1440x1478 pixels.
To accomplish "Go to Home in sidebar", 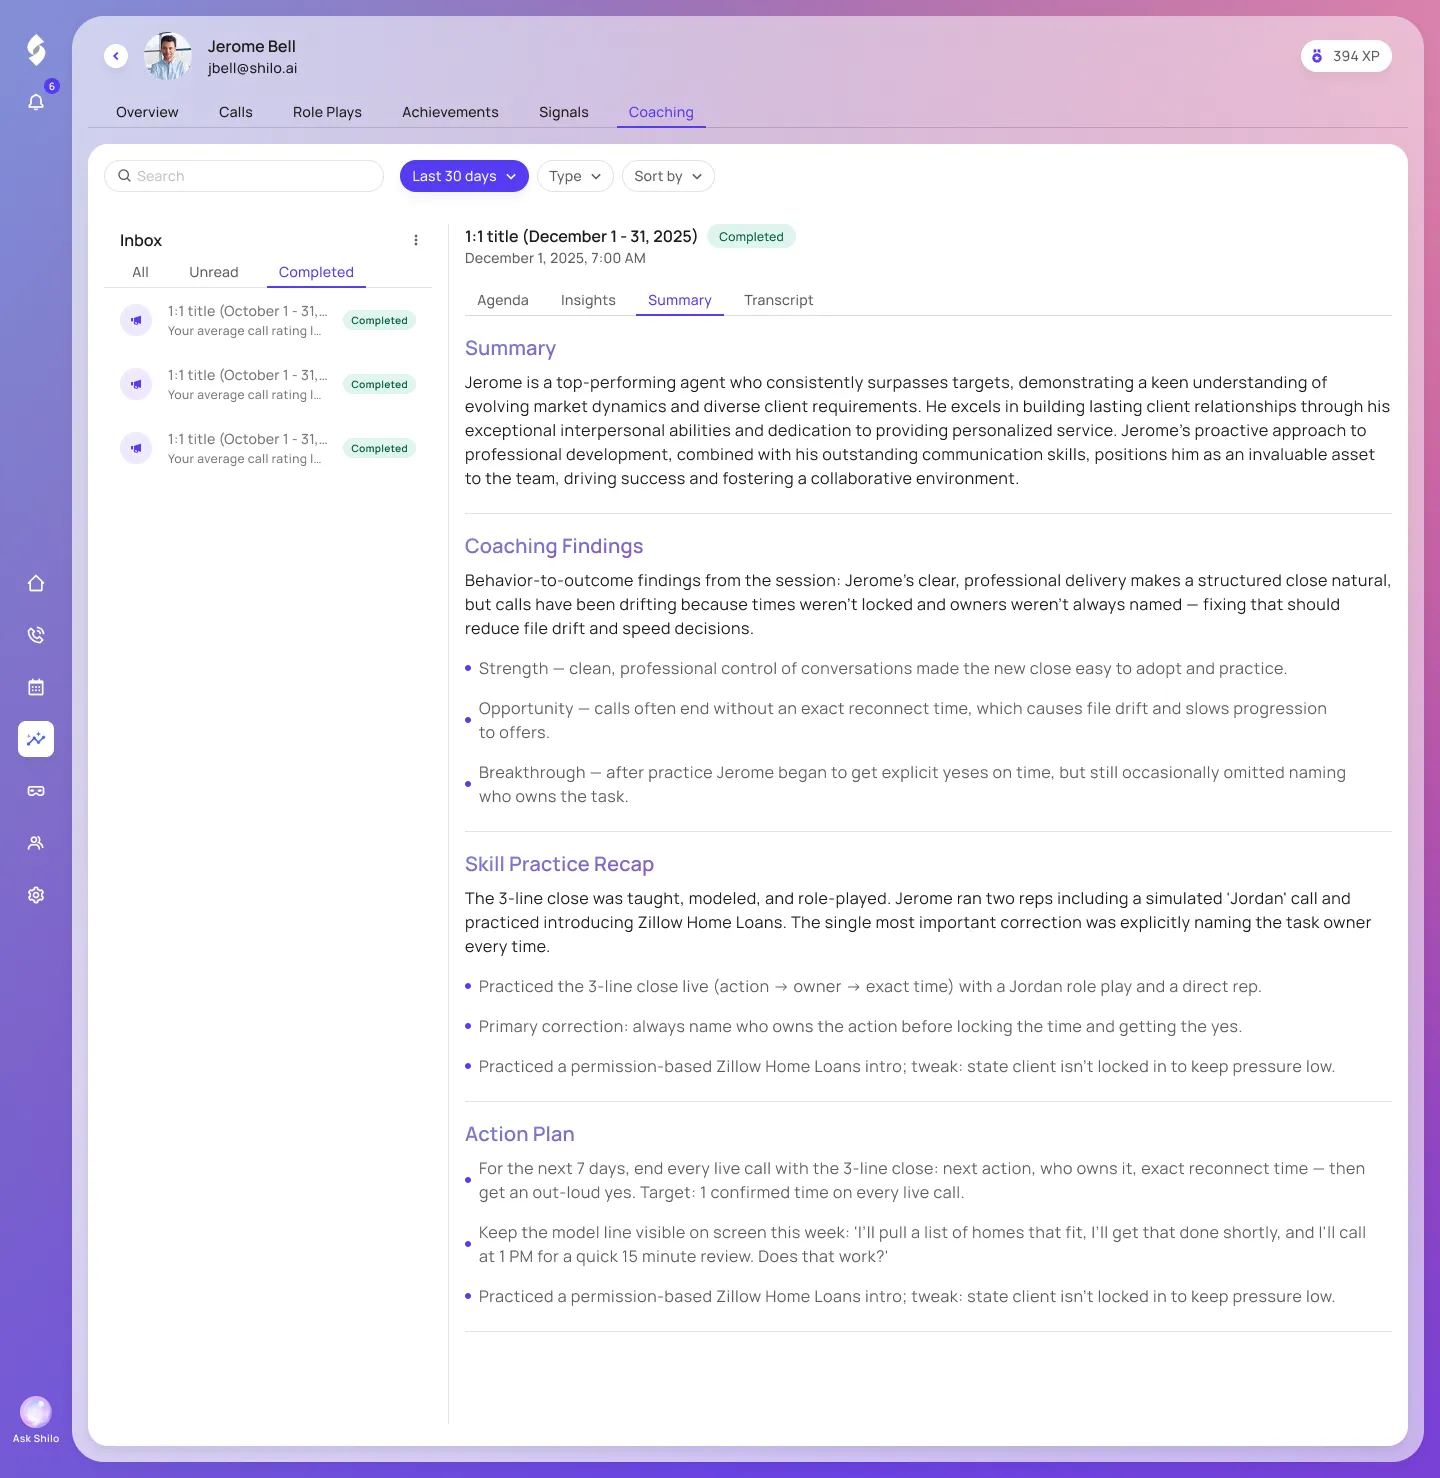I will tap(36, 583).
